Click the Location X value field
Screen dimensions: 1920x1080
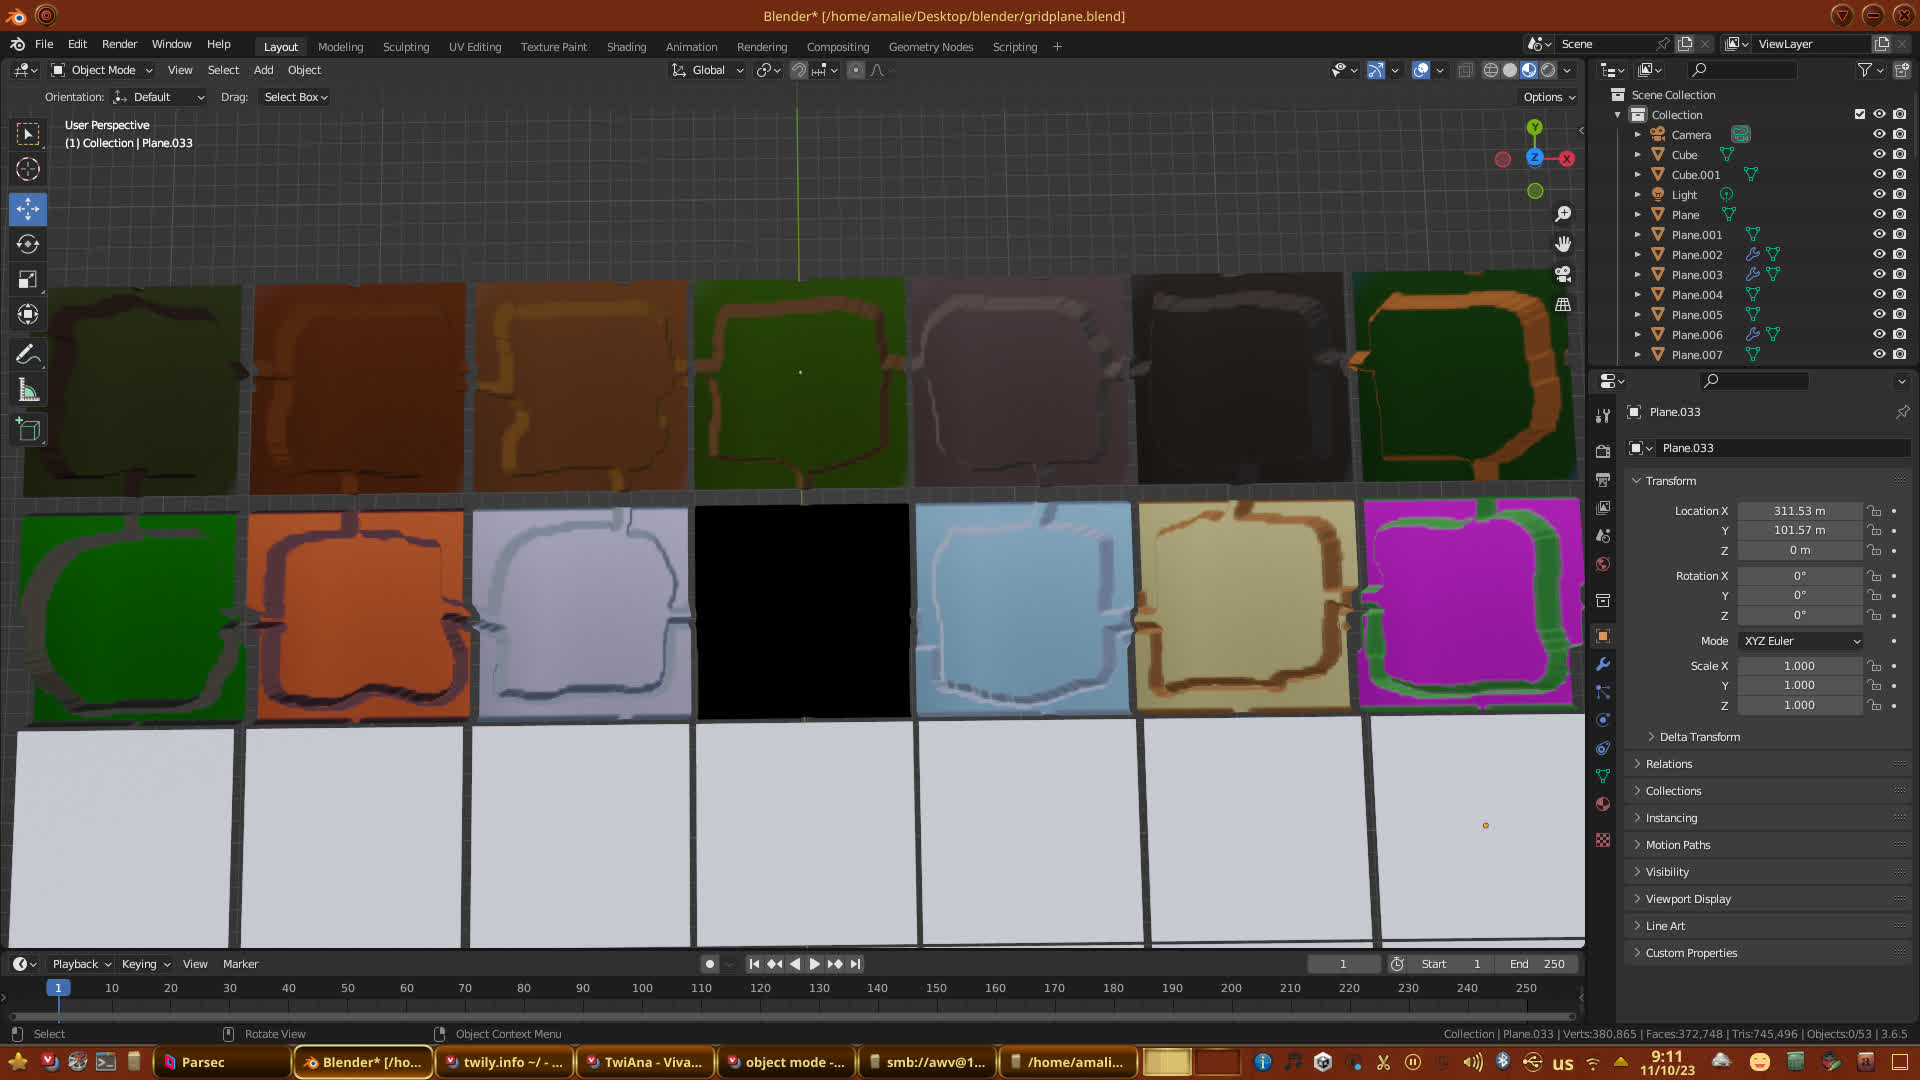tap(1799, 511)
